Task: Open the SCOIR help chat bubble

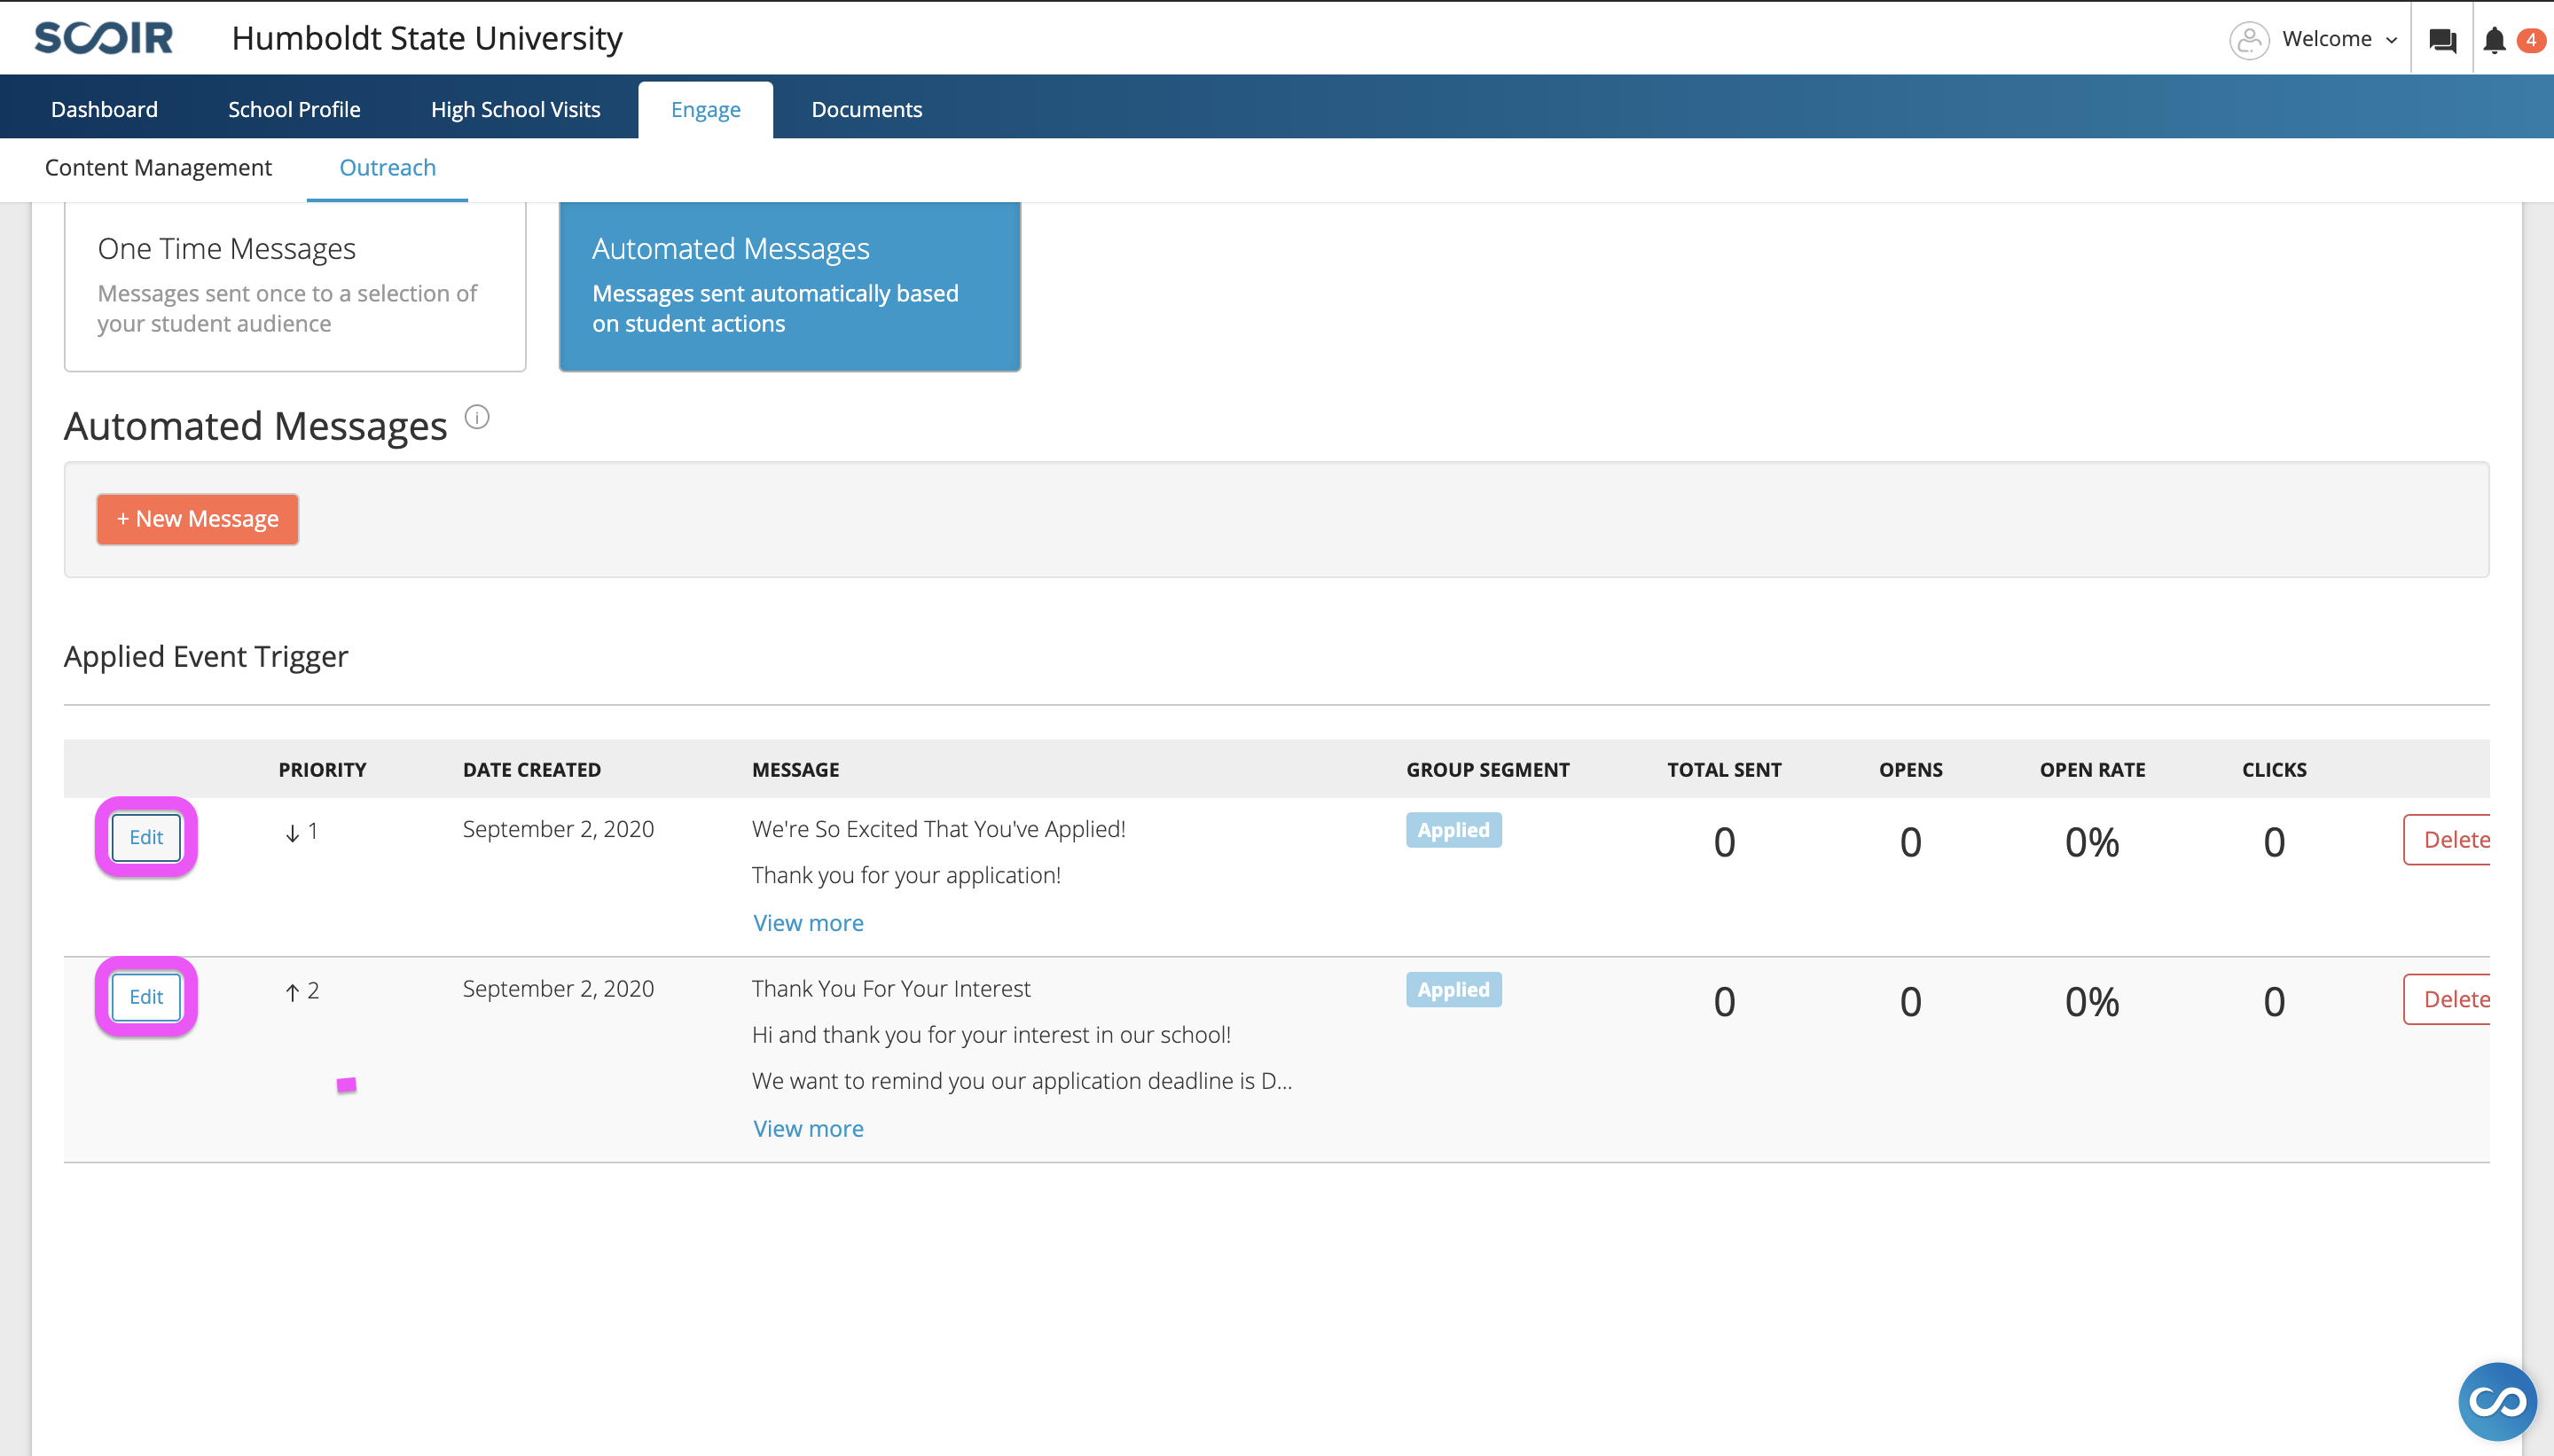Action: (2497, 1401)
